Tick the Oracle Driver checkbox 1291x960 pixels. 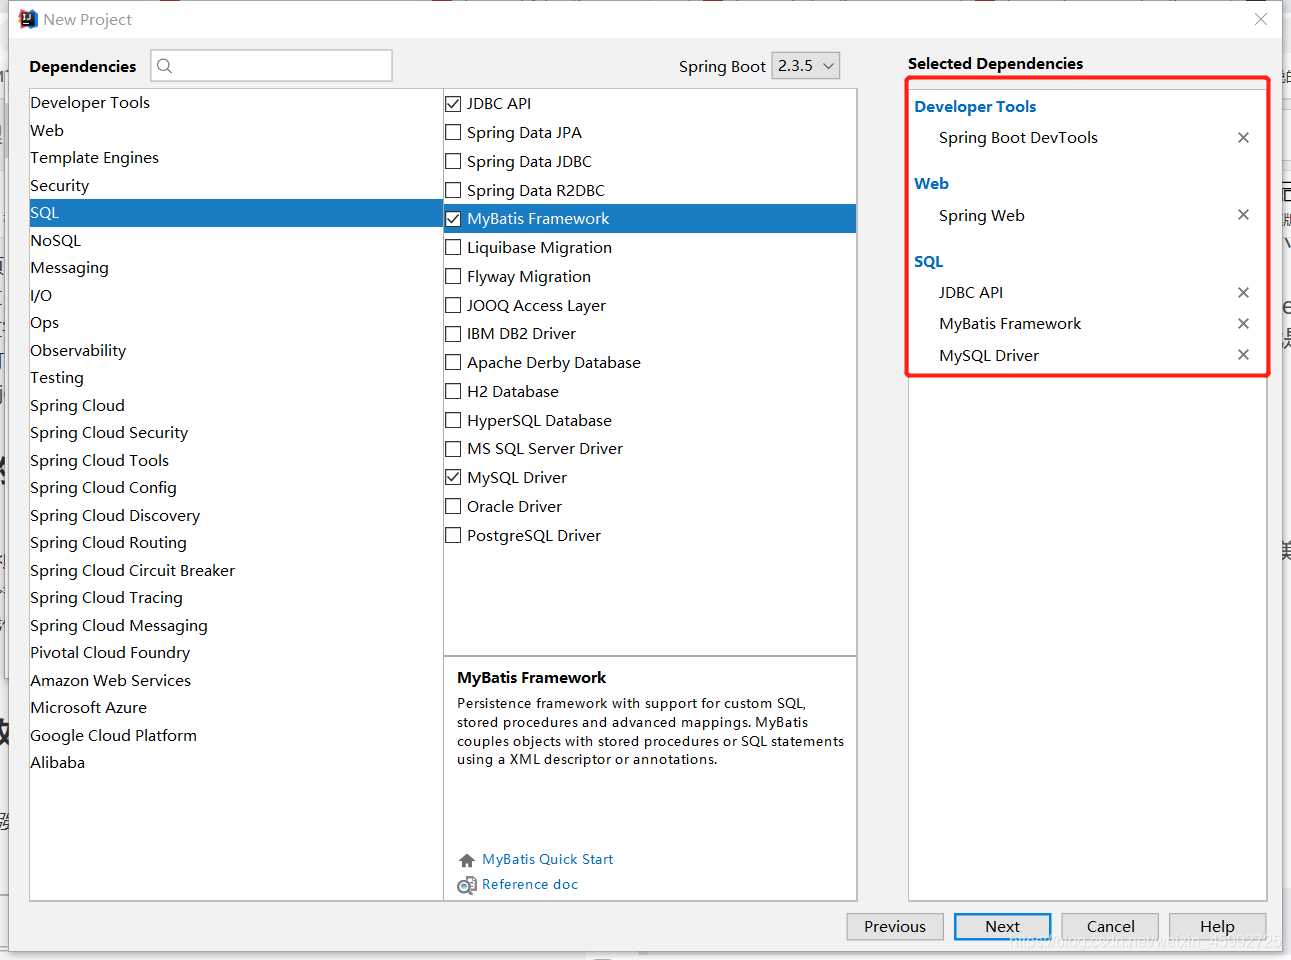(x=453, y=506)
